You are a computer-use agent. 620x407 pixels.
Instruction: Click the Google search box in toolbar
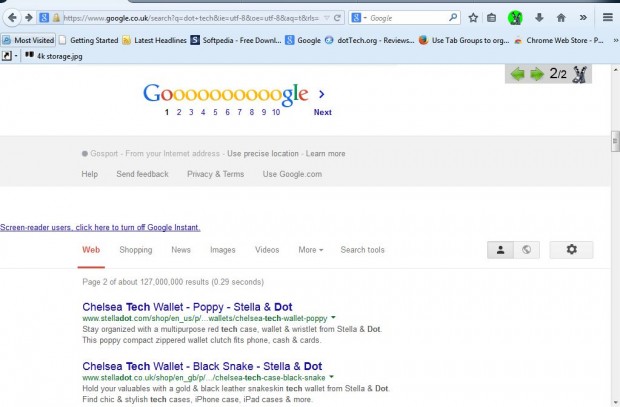coord(407,18)
